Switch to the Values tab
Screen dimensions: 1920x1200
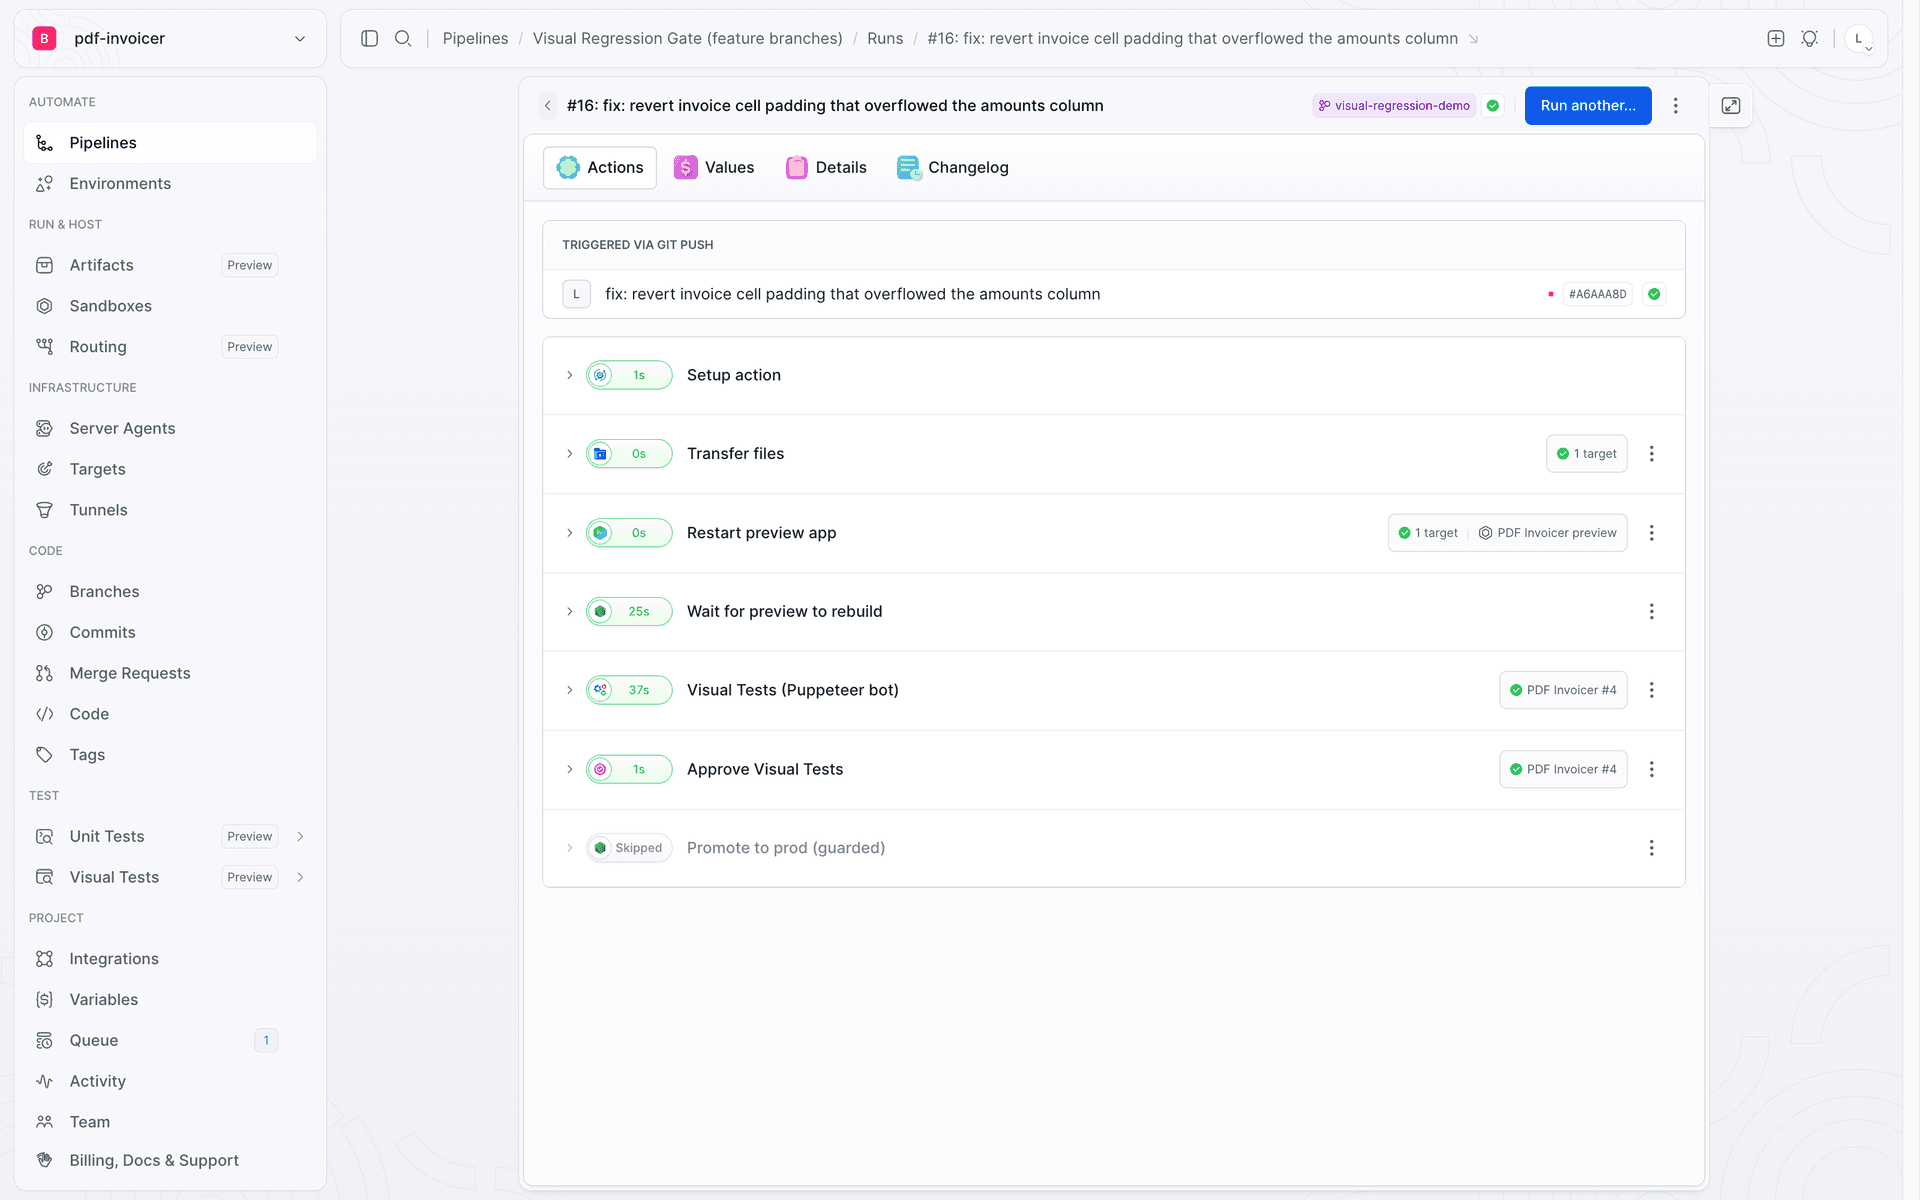pos(714,167)
